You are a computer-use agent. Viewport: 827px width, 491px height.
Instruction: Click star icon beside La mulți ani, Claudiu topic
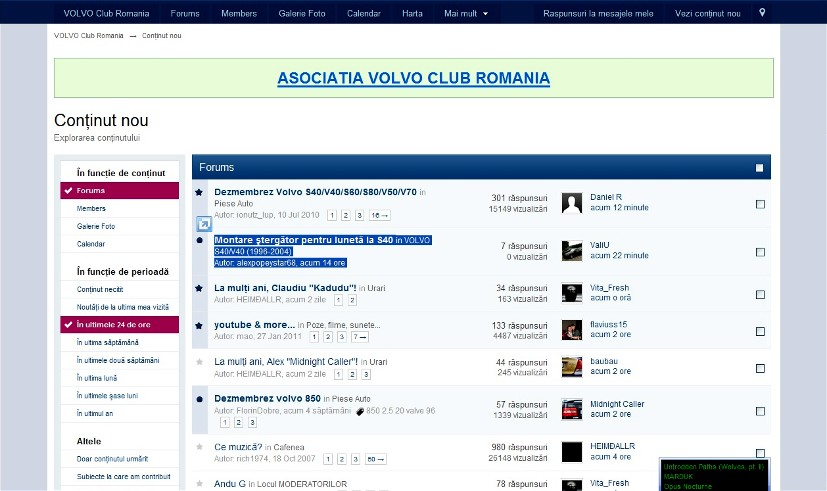point(199,288)
